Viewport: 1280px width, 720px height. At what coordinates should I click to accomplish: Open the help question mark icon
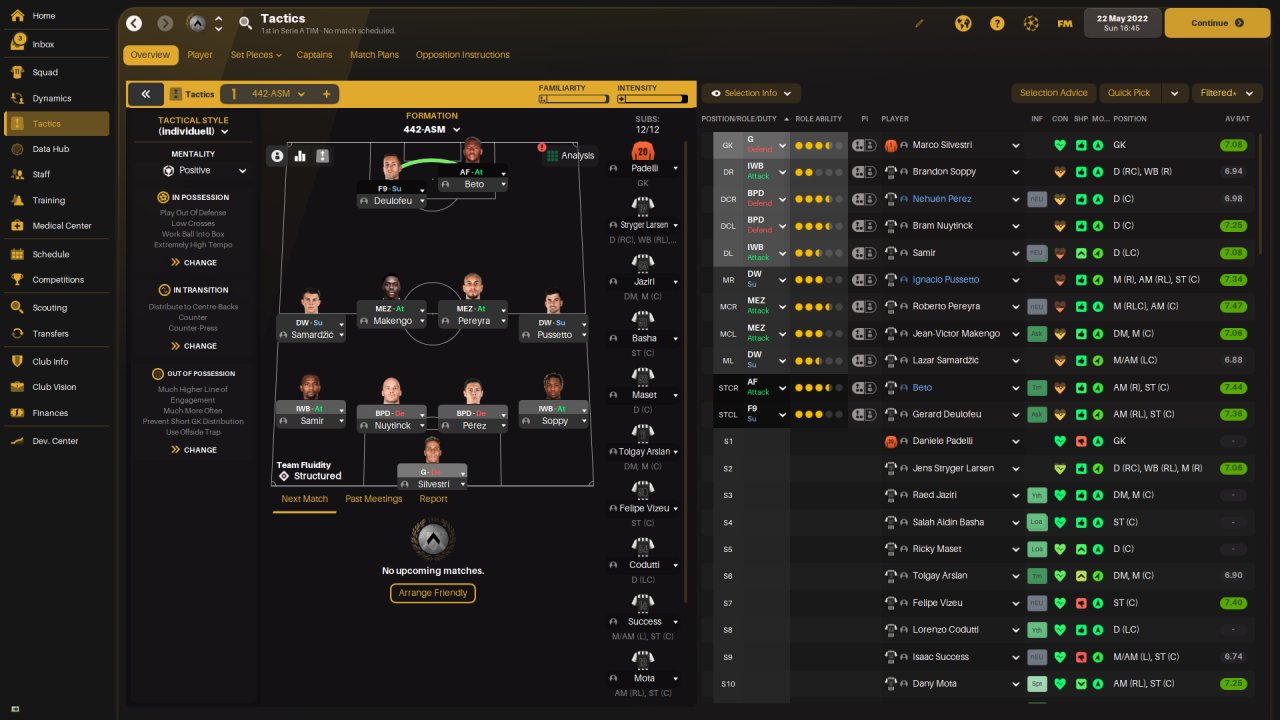(997, 23)
